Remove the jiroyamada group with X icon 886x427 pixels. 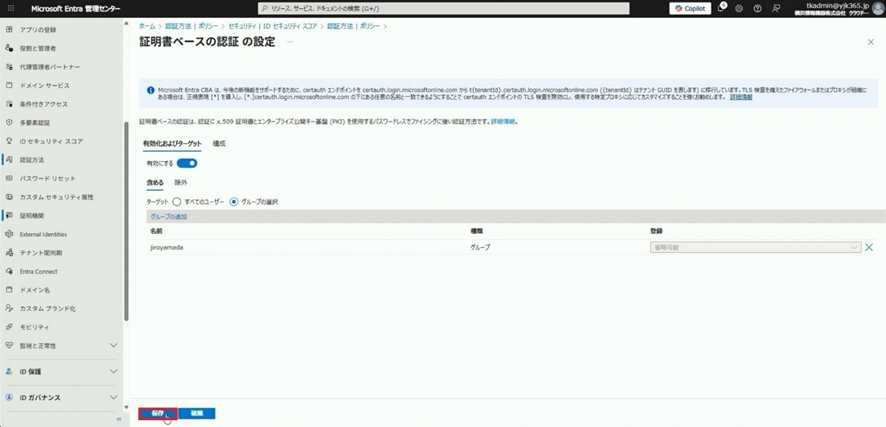point(868,247)
